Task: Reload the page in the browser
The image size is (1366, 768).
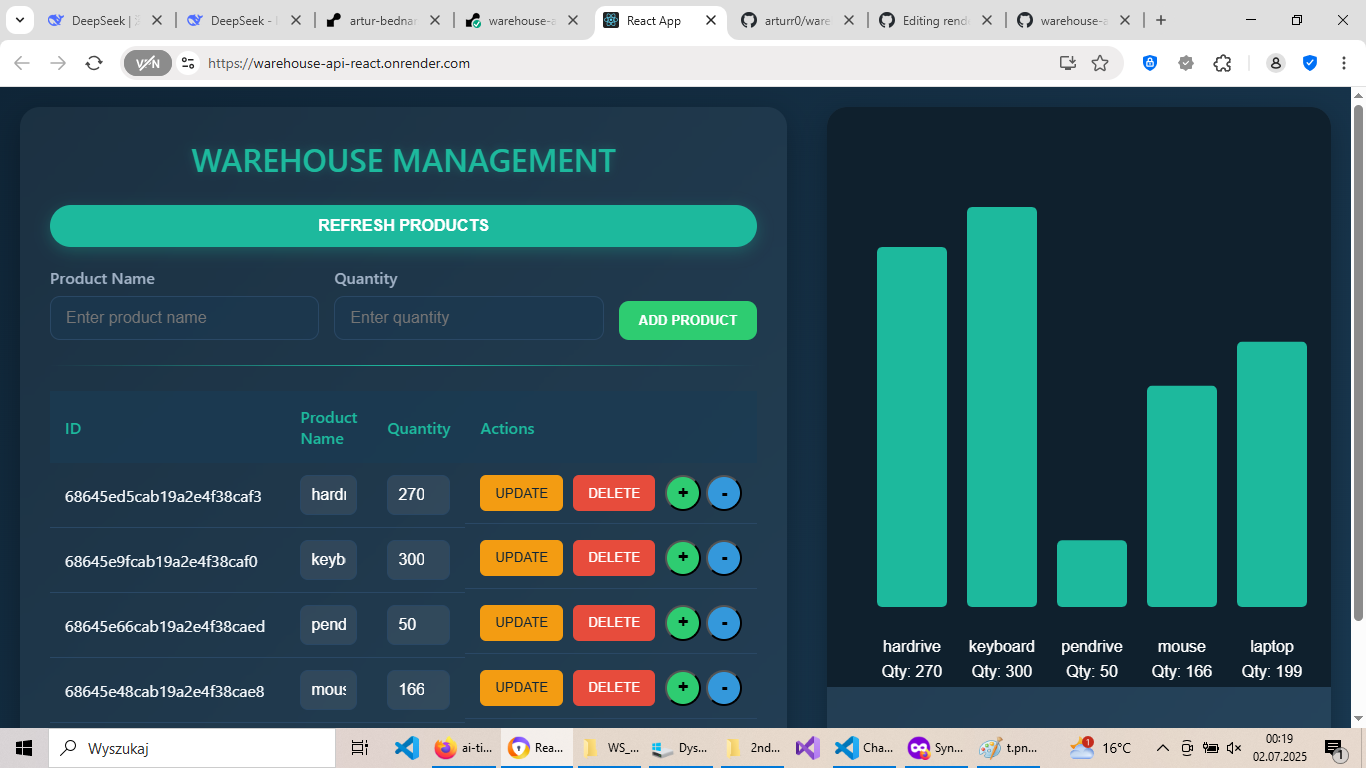Action: tap(94, 63)
